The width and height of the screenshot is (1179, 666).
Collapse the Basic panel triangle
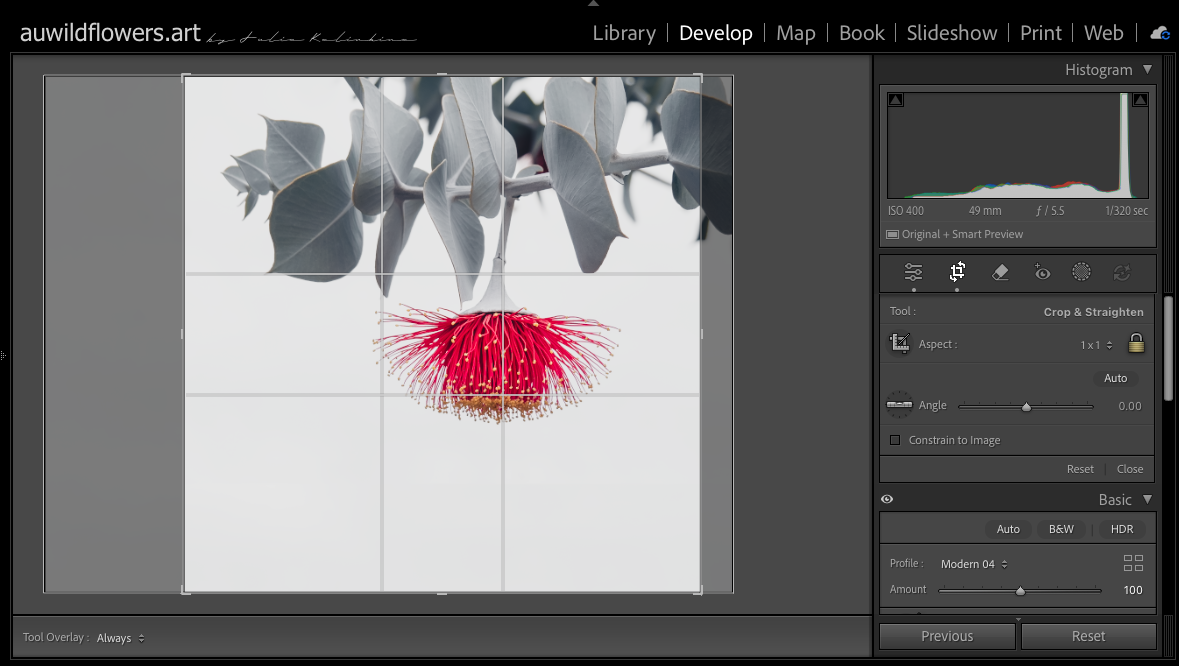[x=1147, y=498]
